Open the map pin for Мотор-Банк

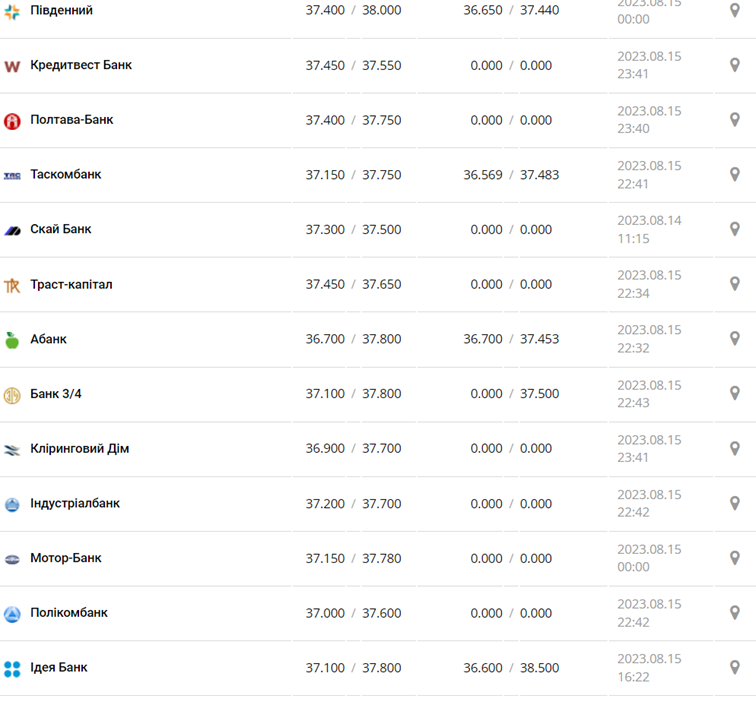point(734,558)
